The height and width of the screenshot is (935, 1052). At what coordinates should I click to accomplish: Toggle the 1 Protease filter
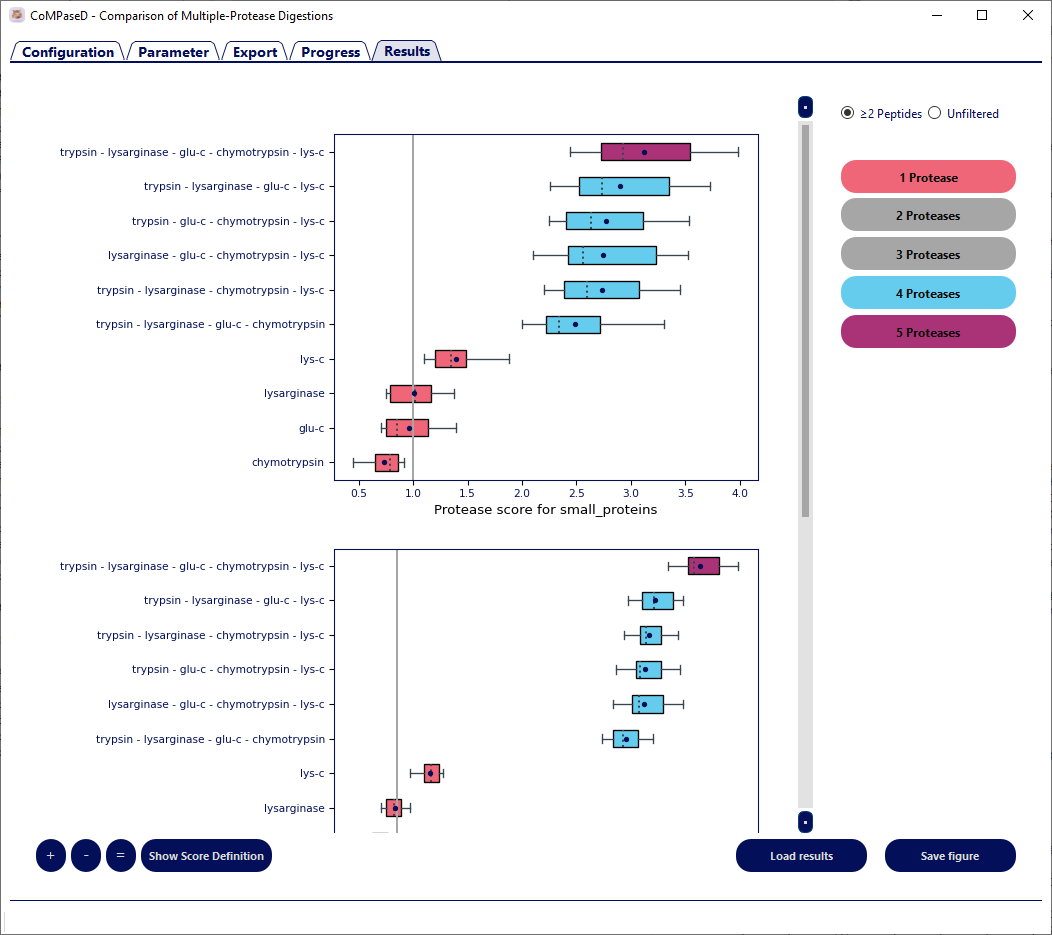click(928, 177)
